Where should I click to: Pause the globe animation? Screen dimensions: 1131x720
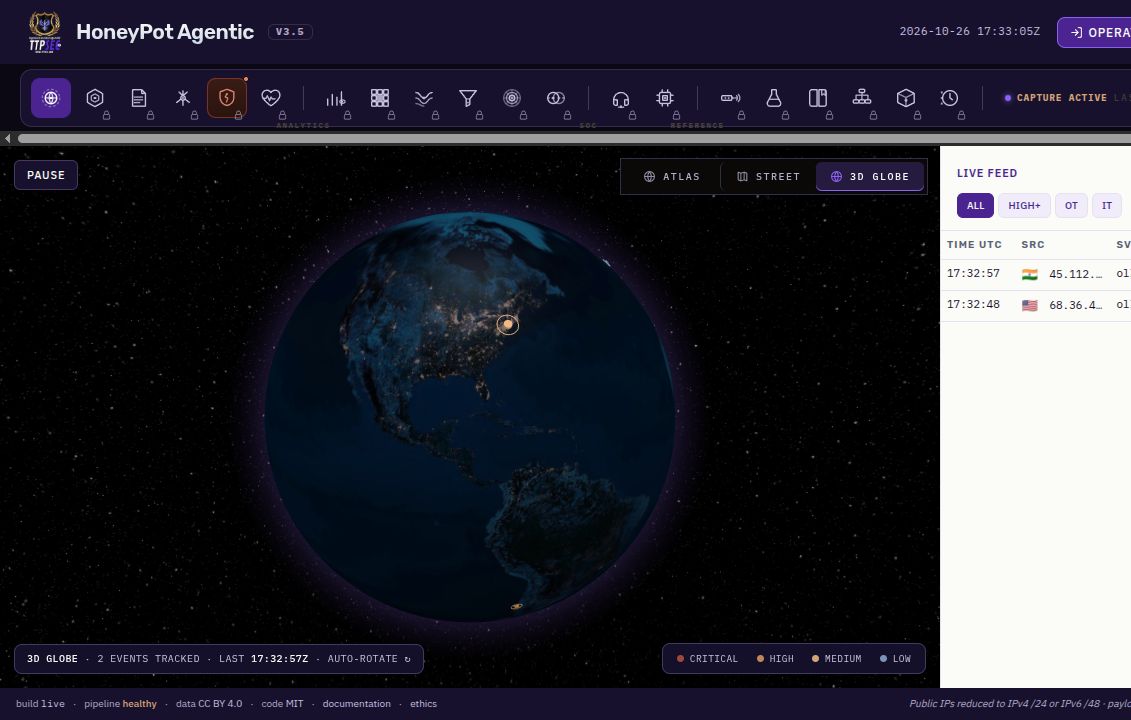pos(46,175)
